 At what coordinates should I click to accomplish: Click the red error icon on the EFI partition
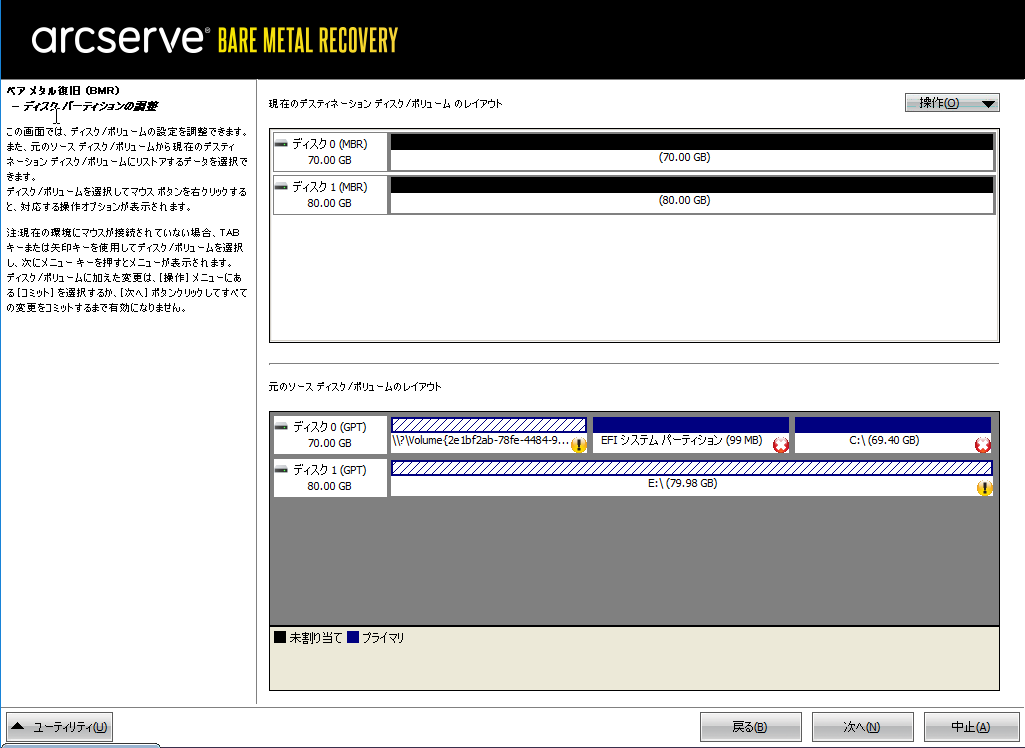point(781,445)
